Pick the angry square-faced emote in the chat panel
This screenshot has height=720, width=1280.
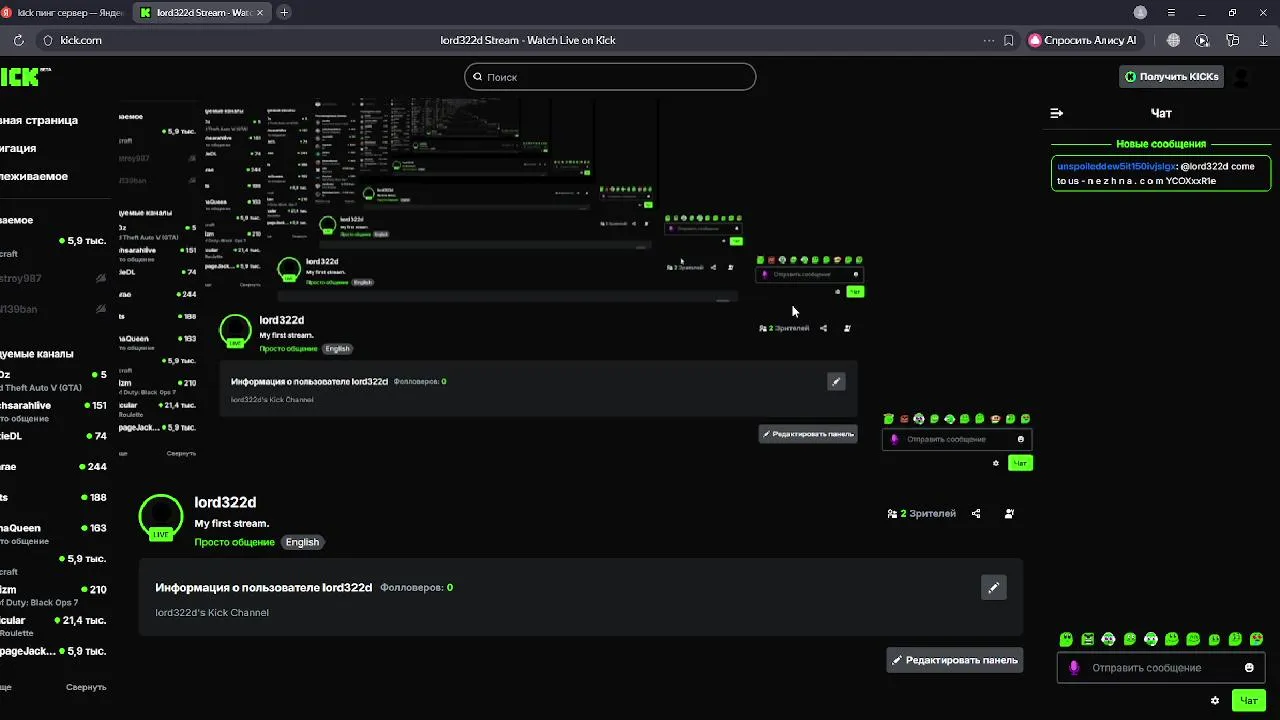pos(1087,639)
